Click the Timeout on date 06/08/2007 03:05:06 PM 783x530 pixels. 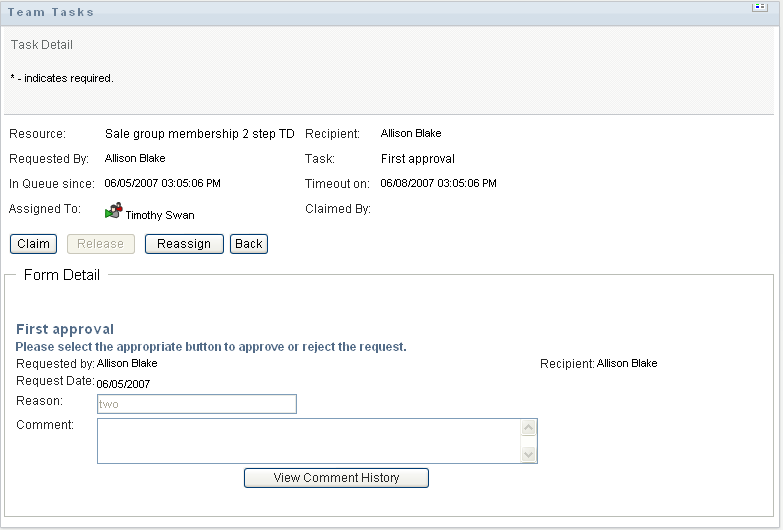point(438,183)
